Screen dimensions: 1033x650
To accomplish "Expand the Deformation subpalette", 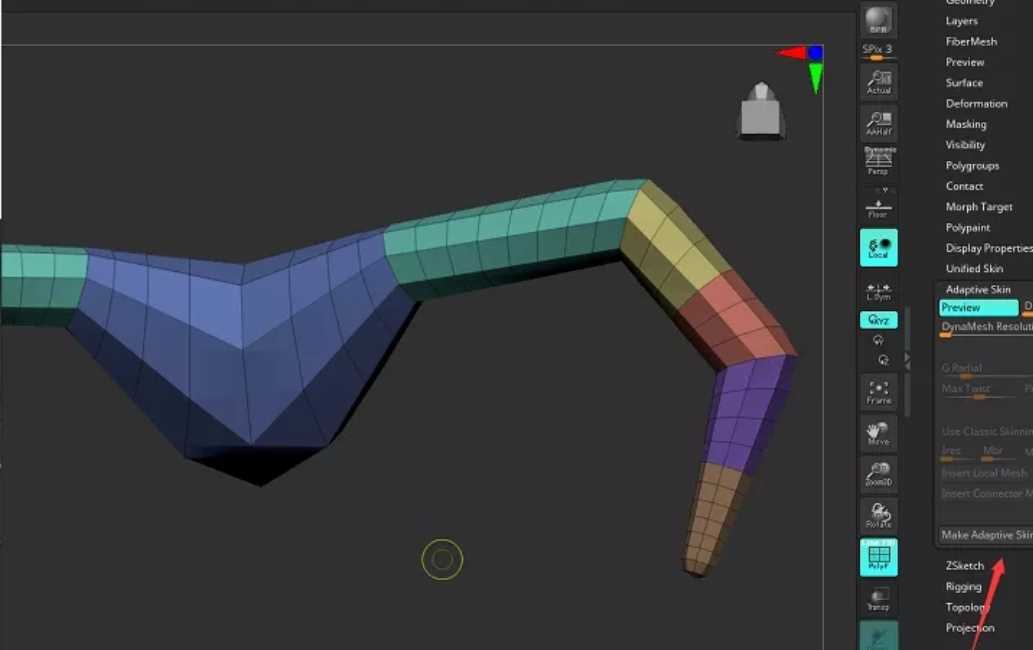I will [976, 103].
